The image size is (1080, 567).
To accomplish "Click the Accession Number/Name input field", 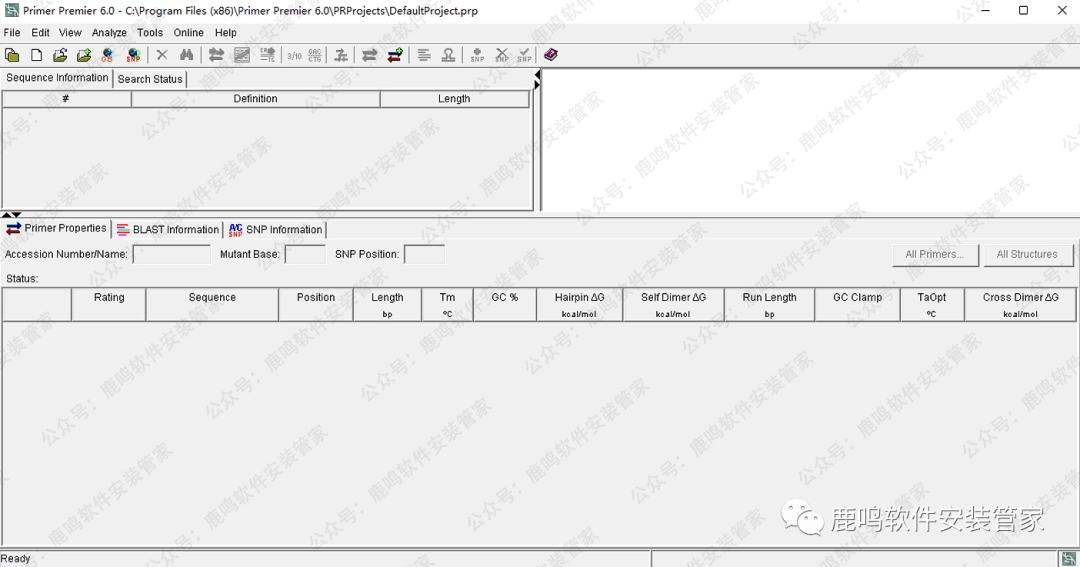I will tap(171, 254).
